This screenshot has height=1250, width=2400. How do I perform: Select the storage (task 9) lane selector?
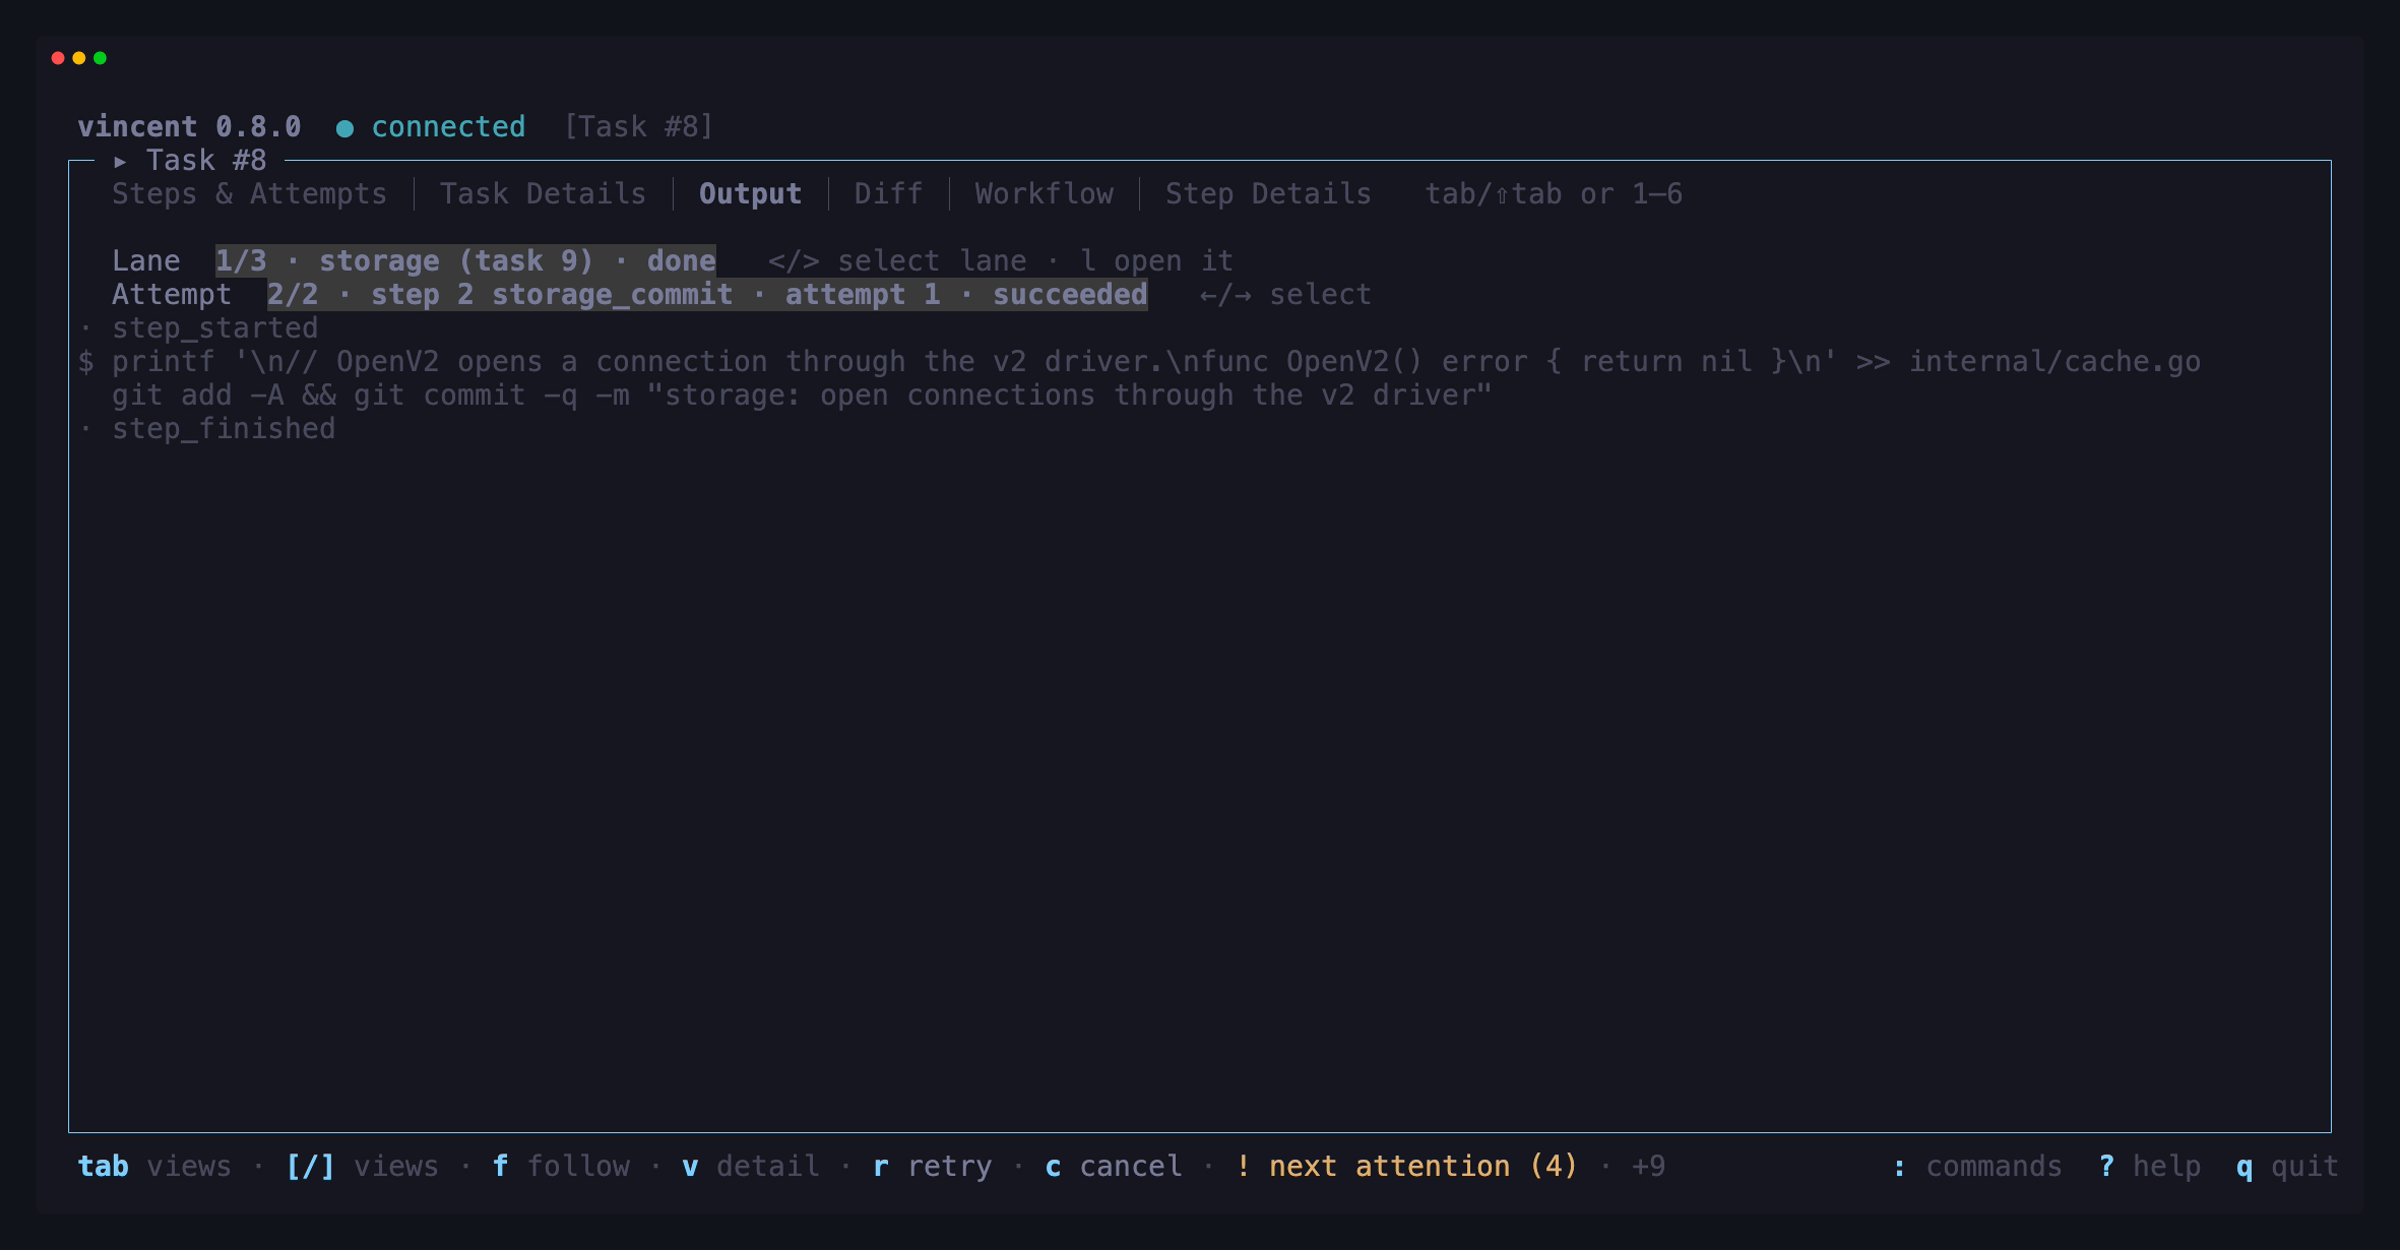tap(466, 261)
